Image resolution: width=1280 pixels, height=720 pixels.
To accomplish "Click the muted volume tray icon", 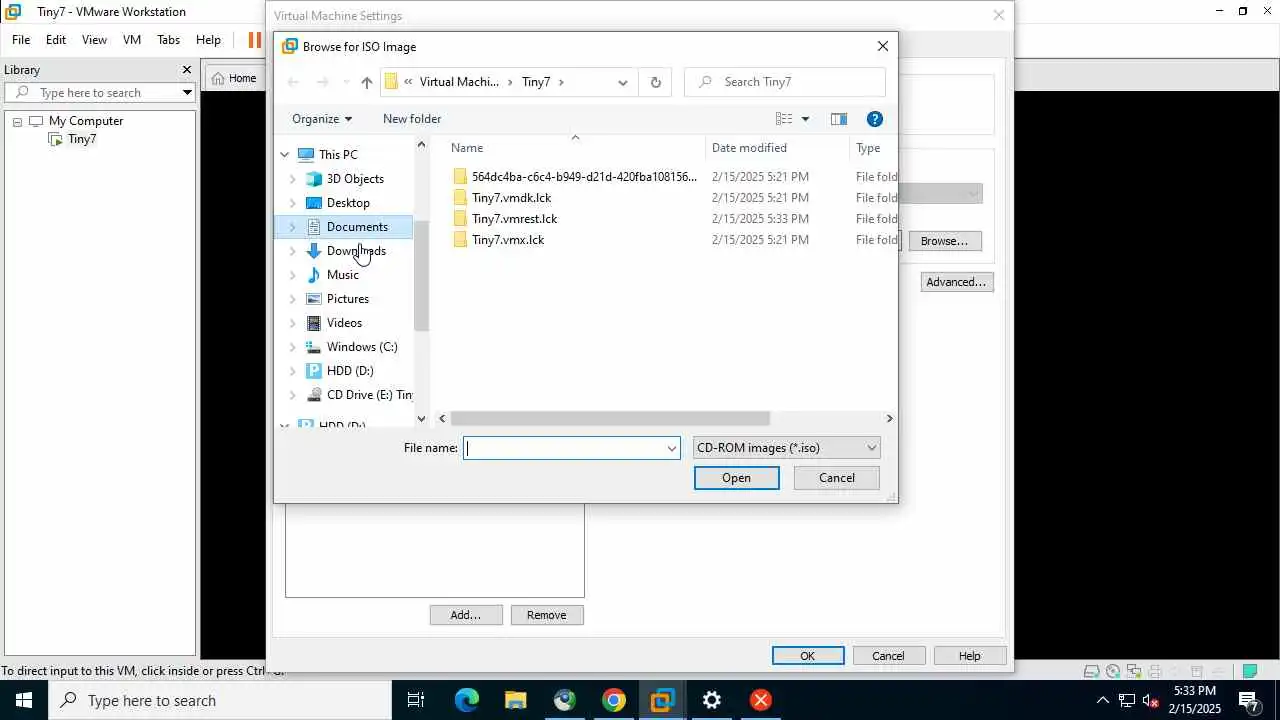I will [x=1150, y=700].
